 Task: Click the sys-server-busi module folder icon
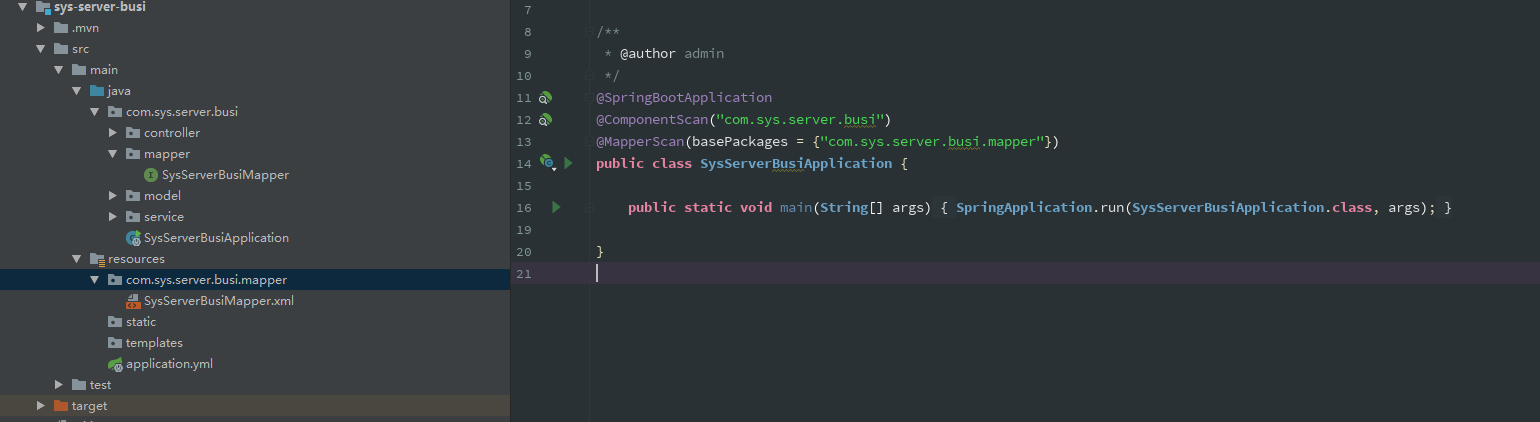pos(43,7)
